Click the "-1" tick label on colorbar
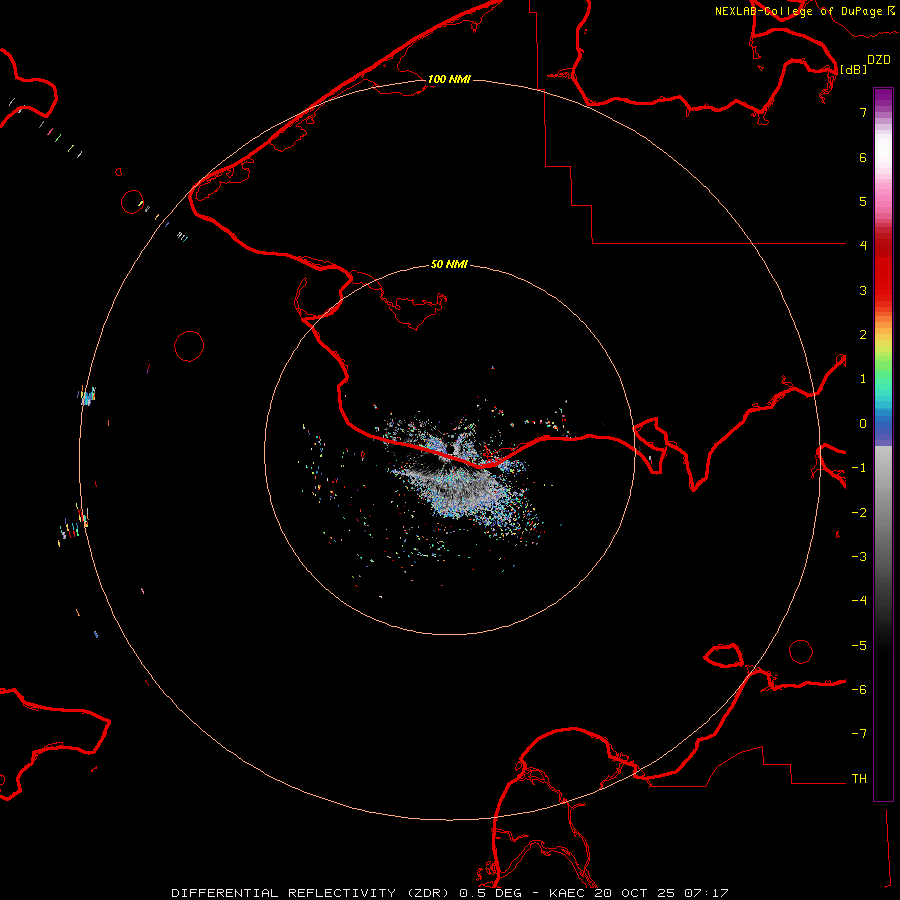This screenshot has width=900, height=900. point(859,468)
